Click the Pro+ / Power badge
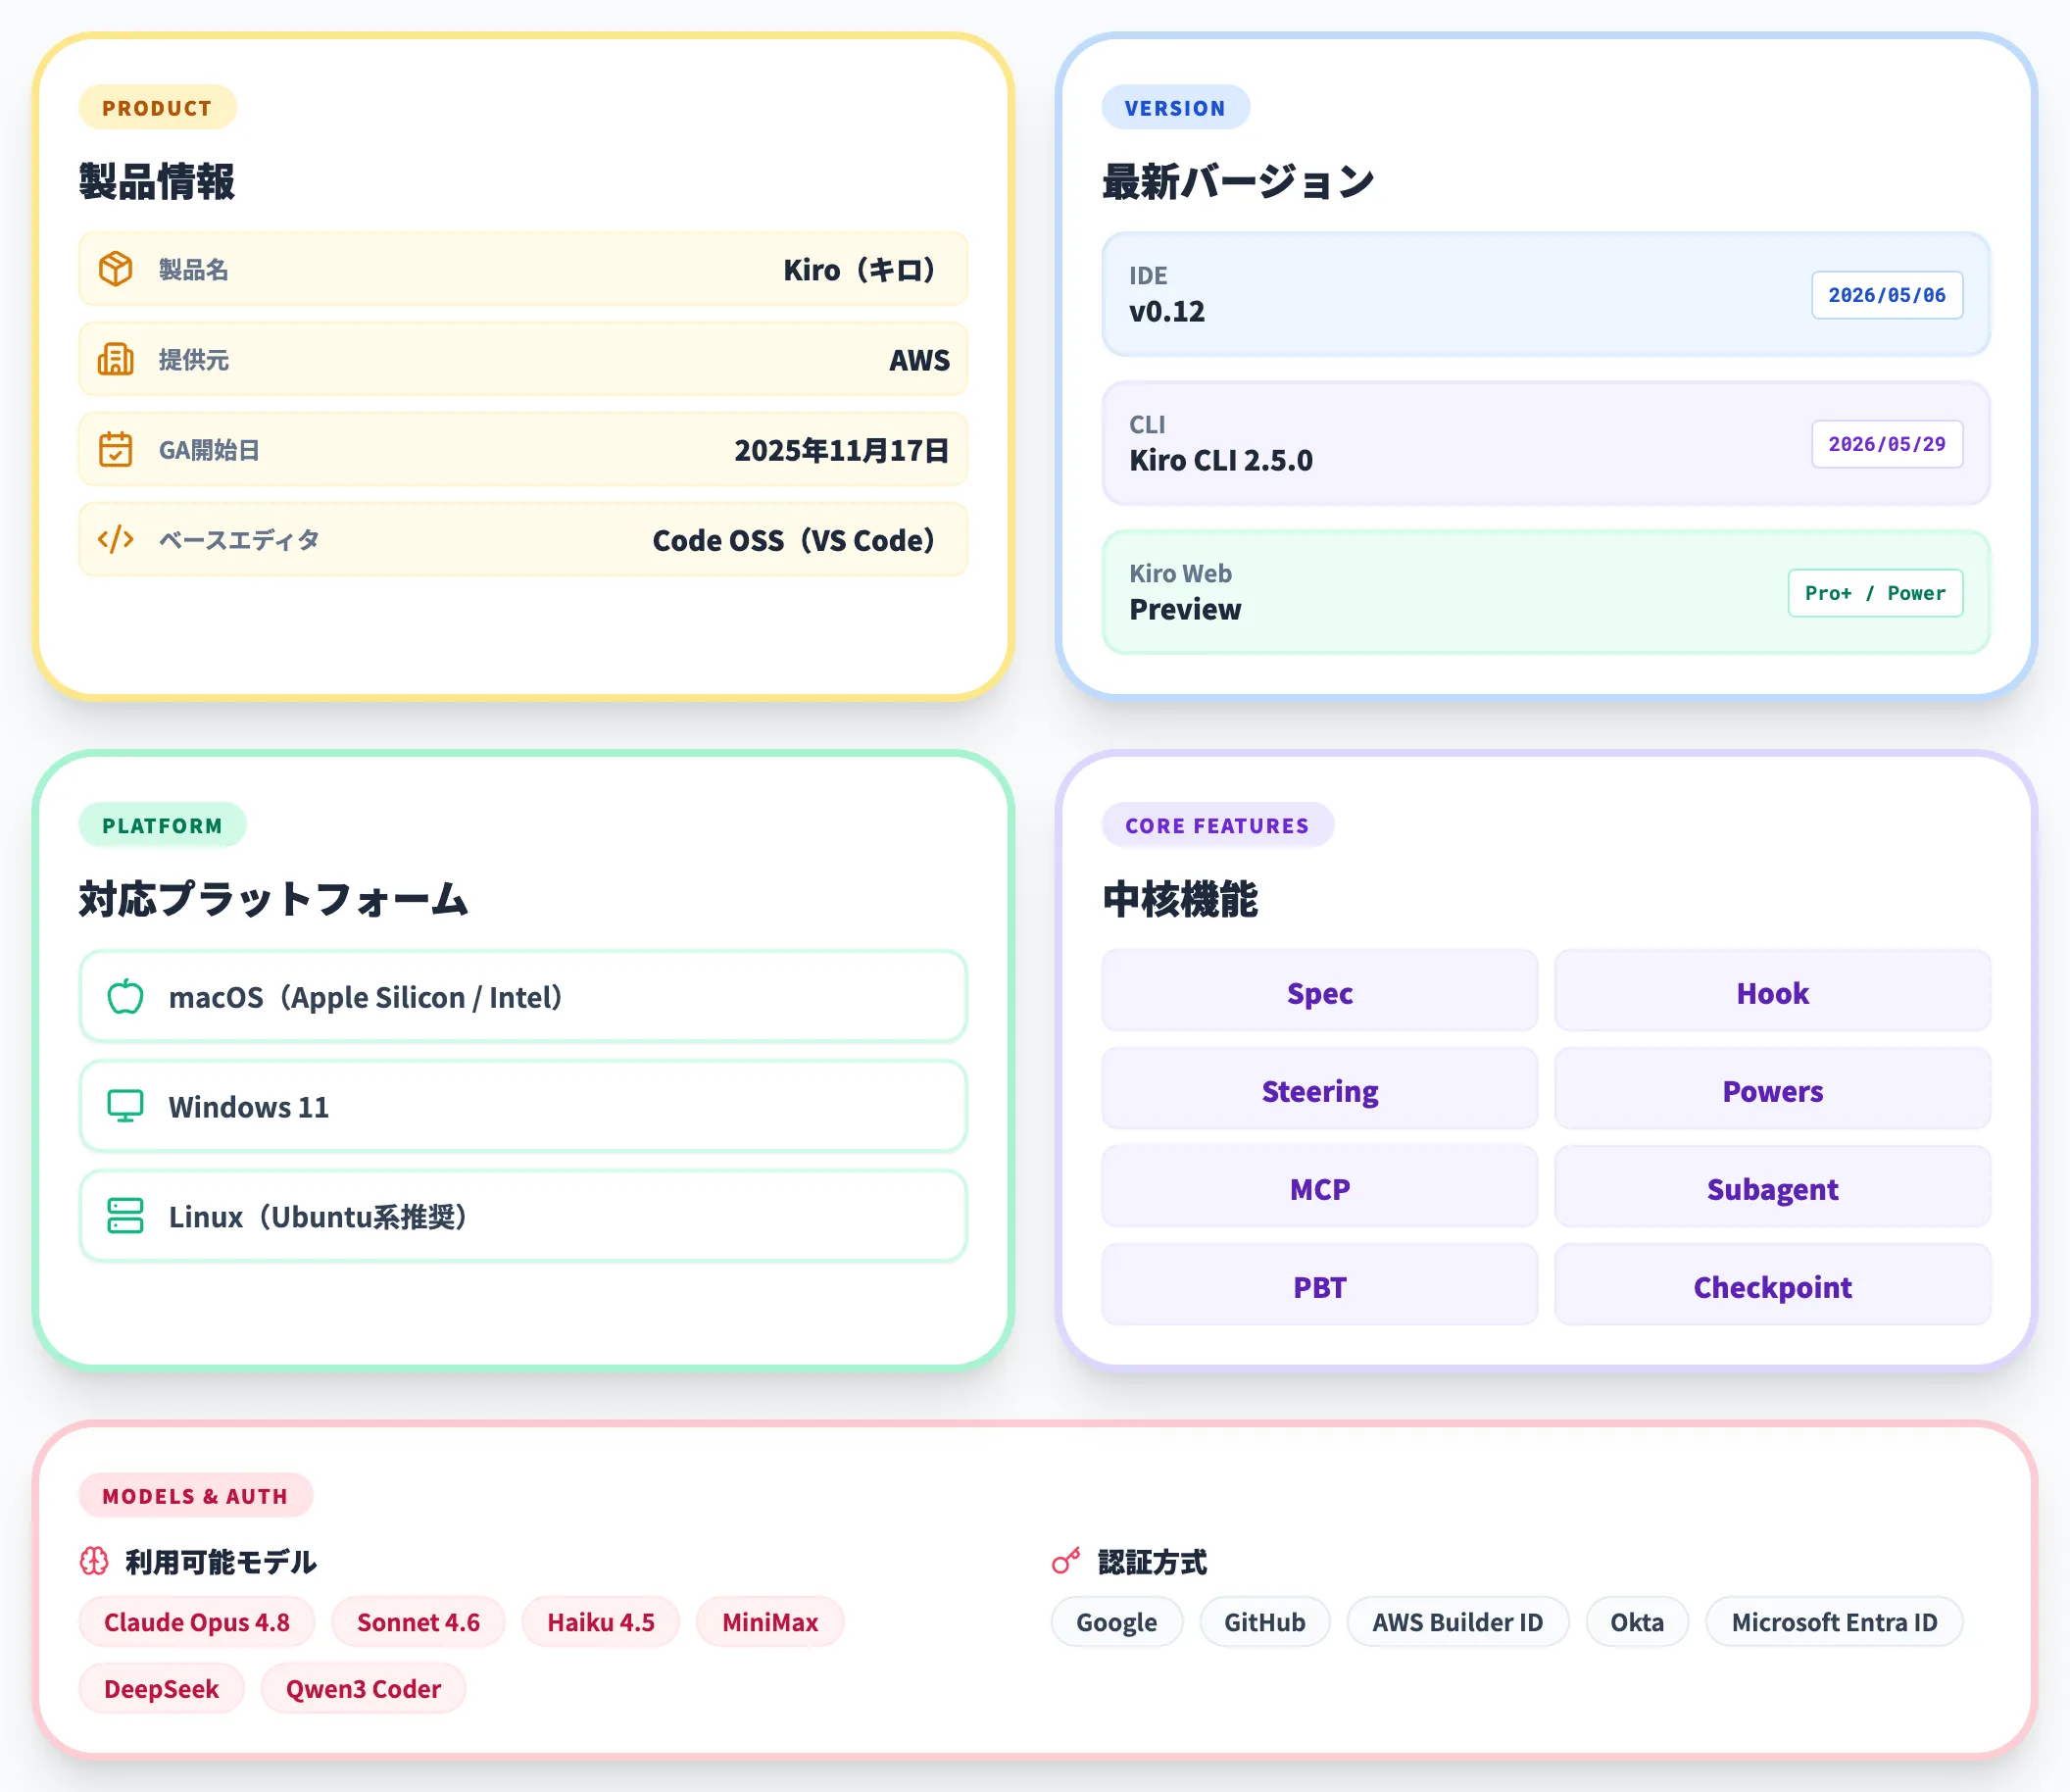The image size is (2070, 1792). point(1875,593)
